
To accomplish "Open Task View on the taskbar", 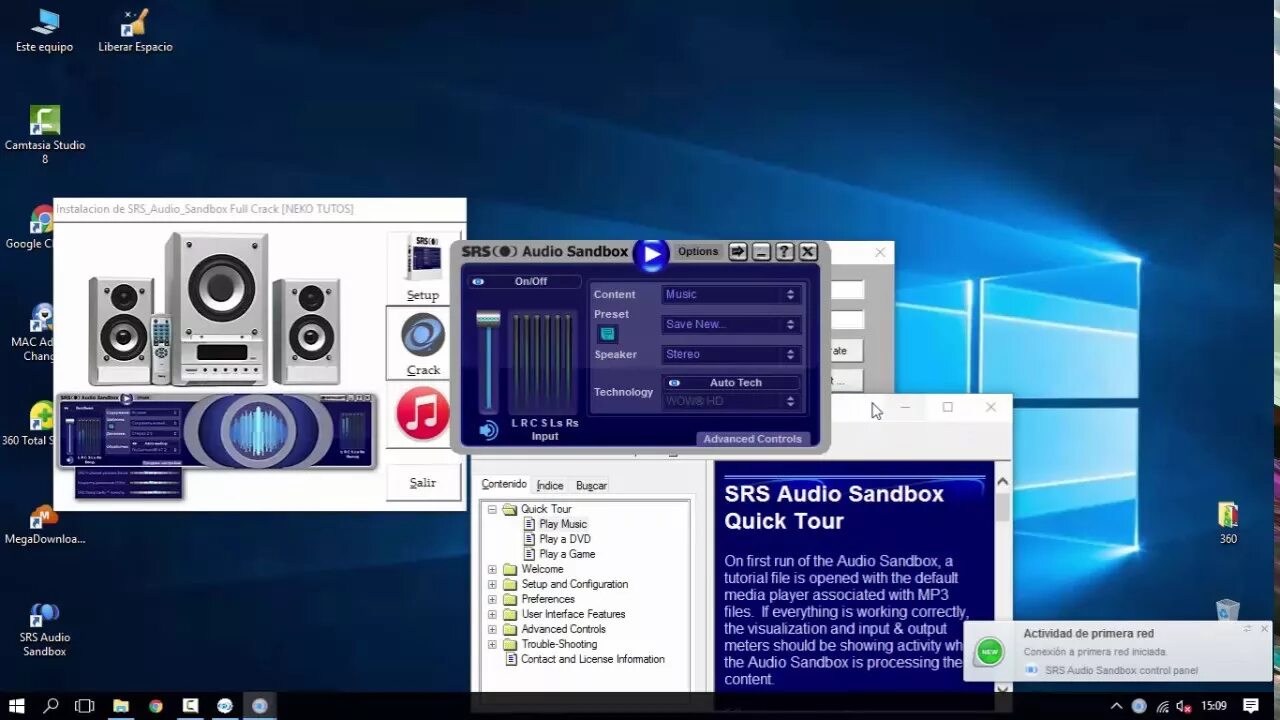I will (85, 706).
